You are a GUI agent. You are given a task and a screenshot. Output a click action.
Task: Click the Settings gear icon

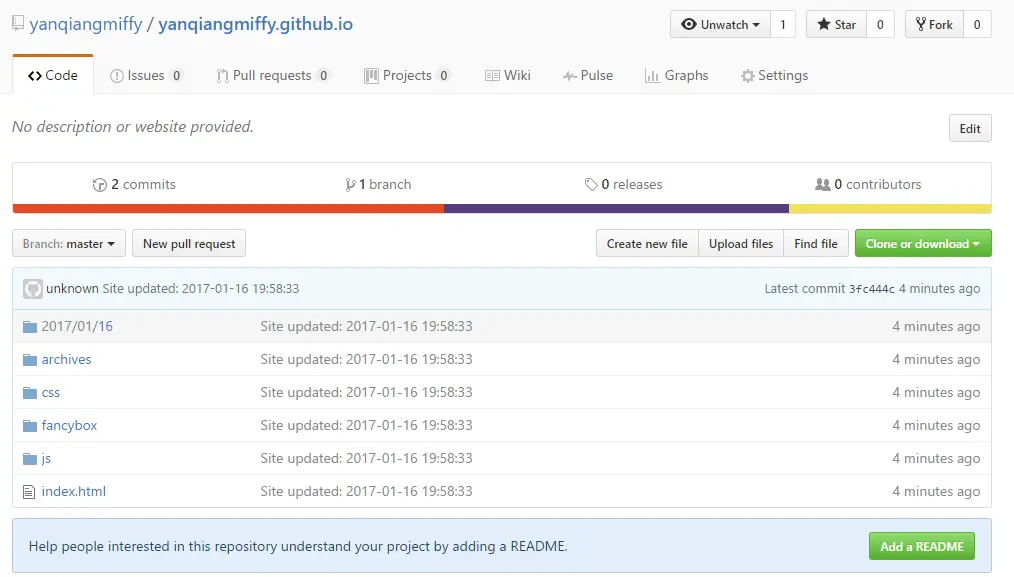748,76
